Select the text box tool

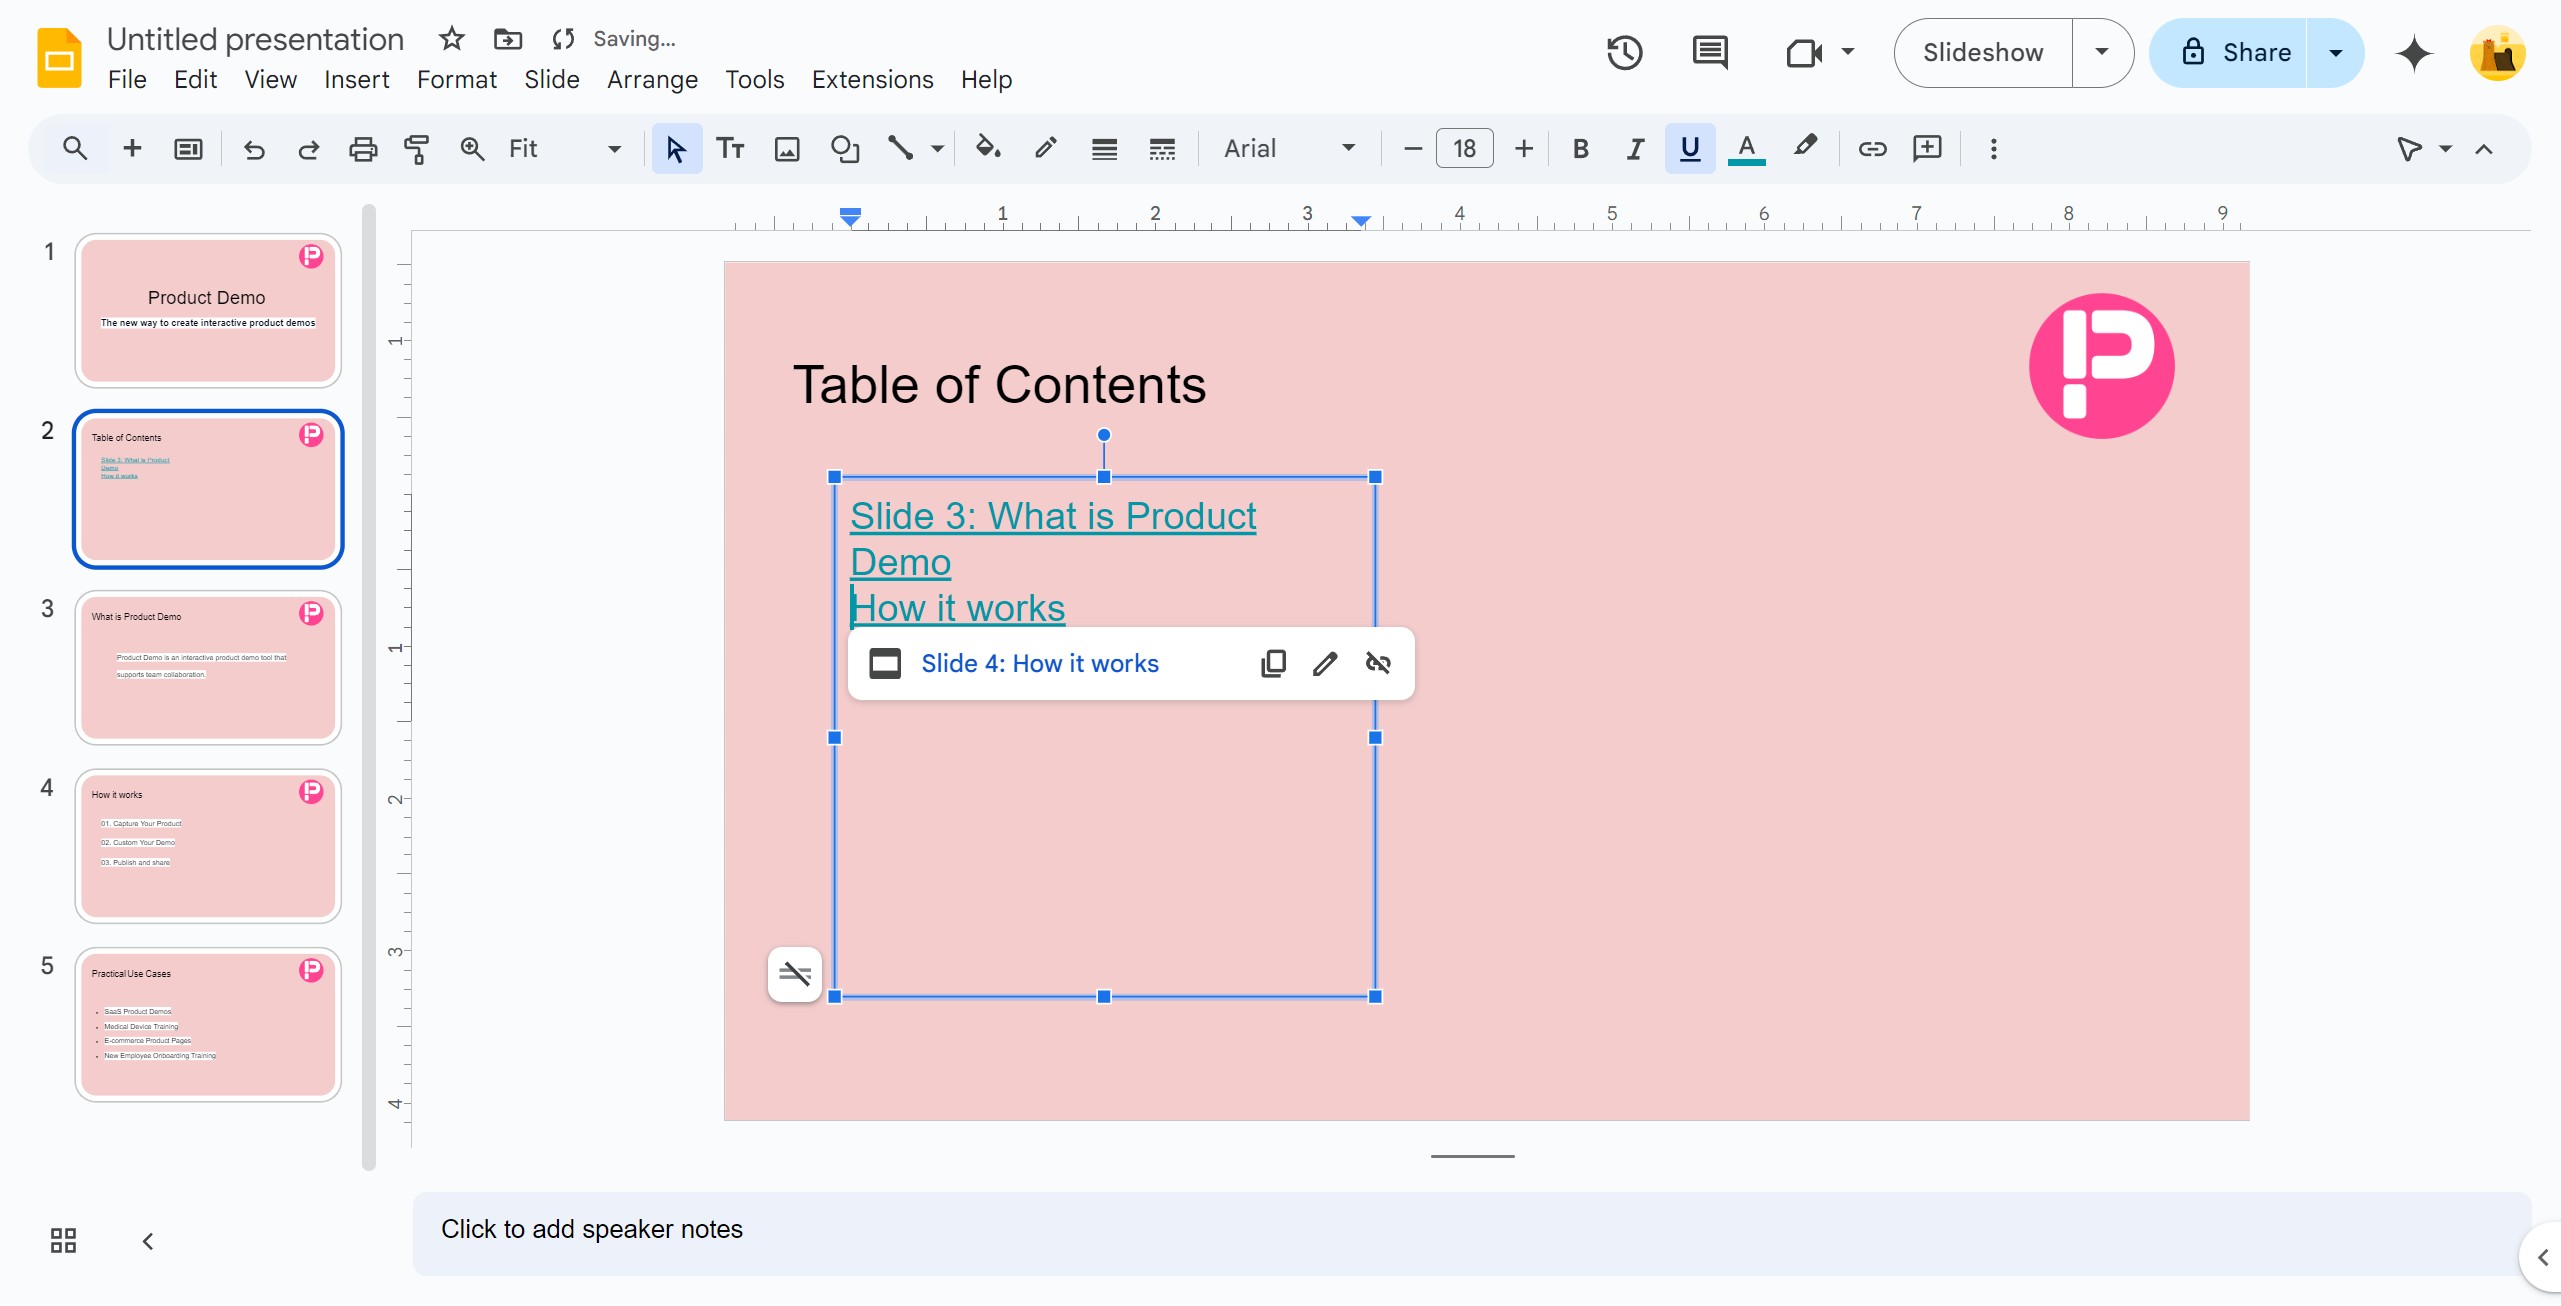pyautogui.click(x=731, y=149)
